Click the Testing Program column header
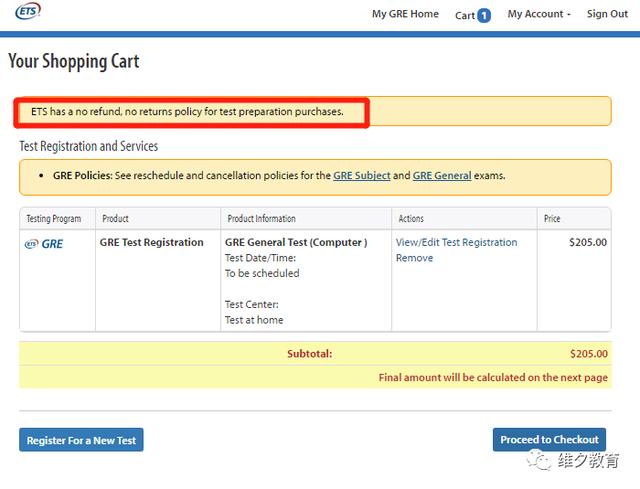Image resolution: width=640 pixels, height=489 pixels. click(53, 219)
